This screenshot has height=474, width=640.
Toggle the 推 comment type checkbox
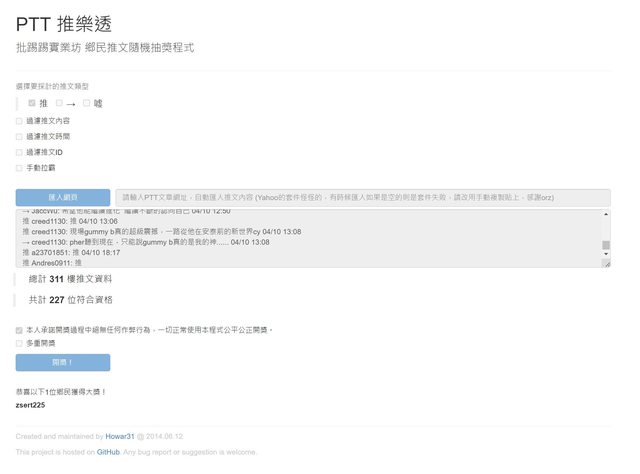(x=32, y=103)
